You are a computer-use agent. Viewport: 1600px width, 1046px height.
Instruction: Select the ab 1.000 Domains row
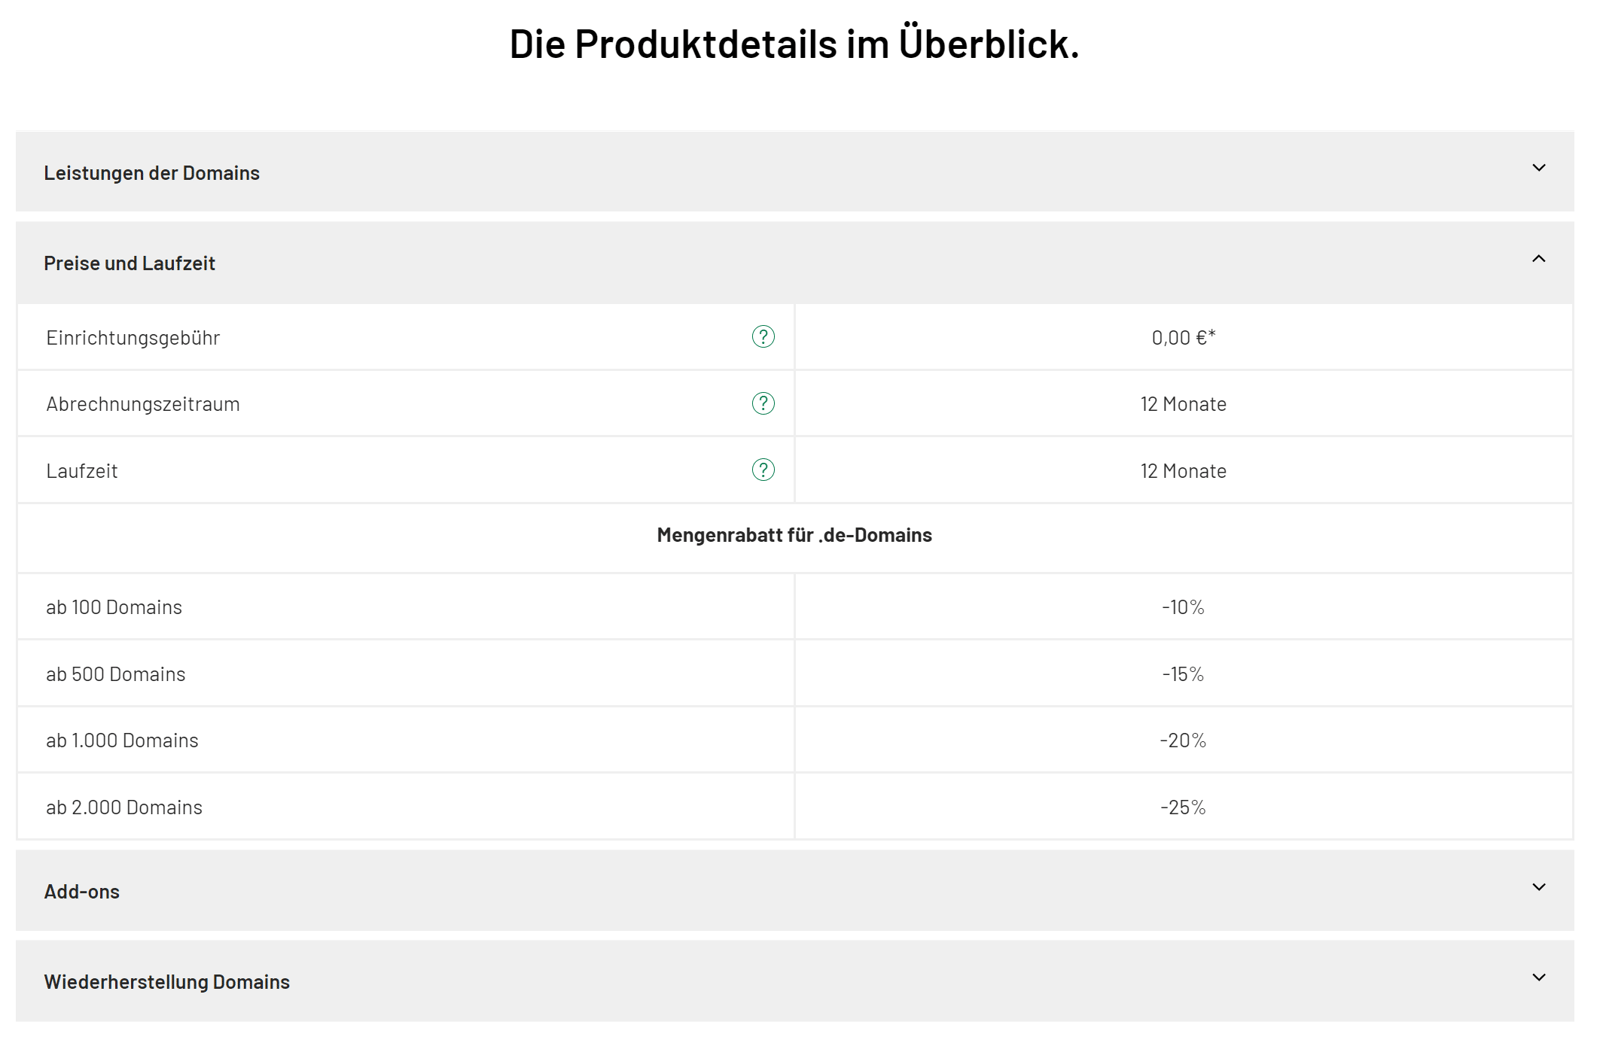pyautogui.click(x=122, y=740)
